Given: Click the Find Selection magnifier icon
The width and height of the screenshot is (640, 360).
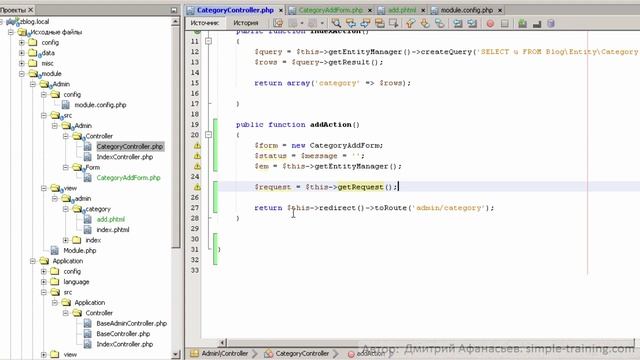Looking at the screenshot, I should click(x=336, y=23).
